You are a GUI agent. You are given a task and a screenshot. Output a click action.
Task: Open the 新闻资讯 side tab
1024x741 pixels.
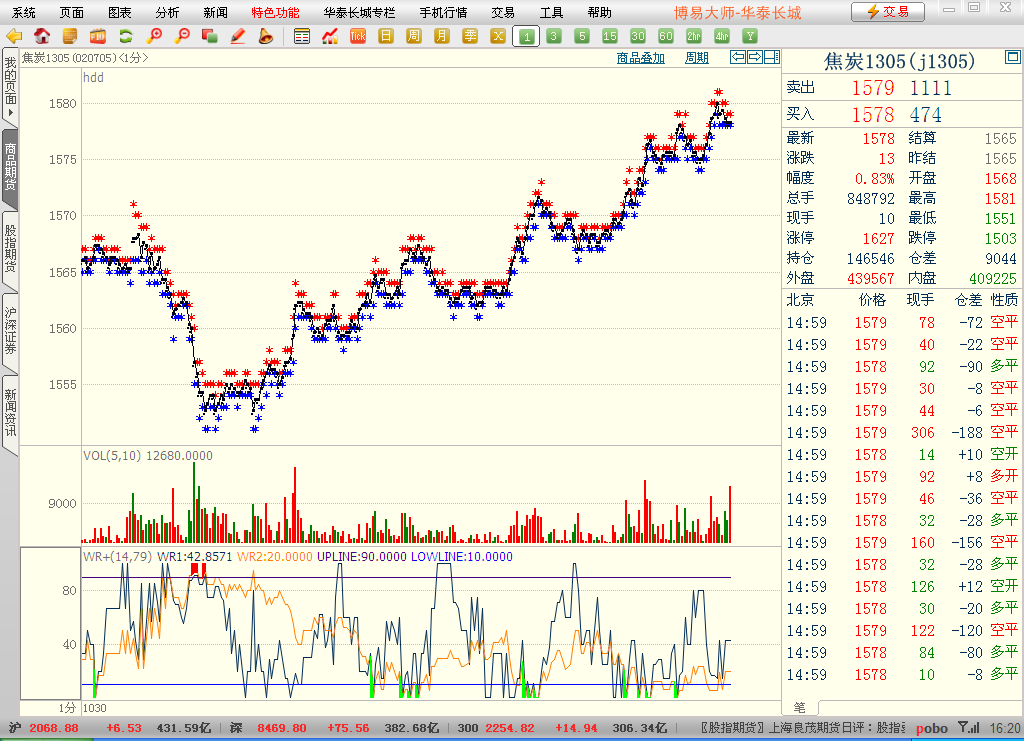pyautogui.click(x=10, y=413)
